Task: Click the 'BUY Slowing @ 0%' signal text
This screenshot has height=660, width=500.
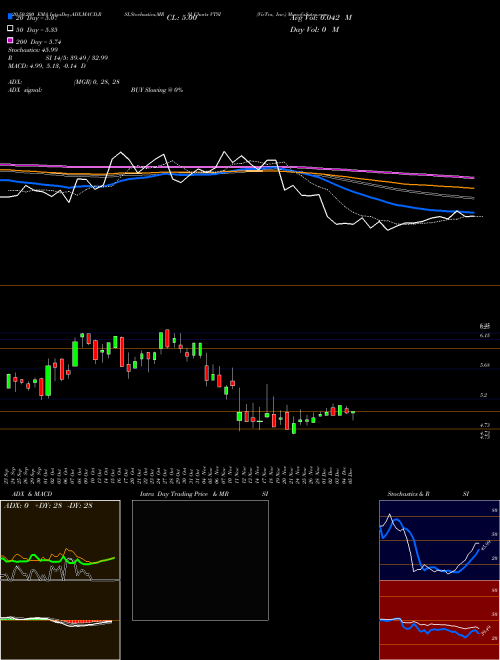Action: [157, 90]
